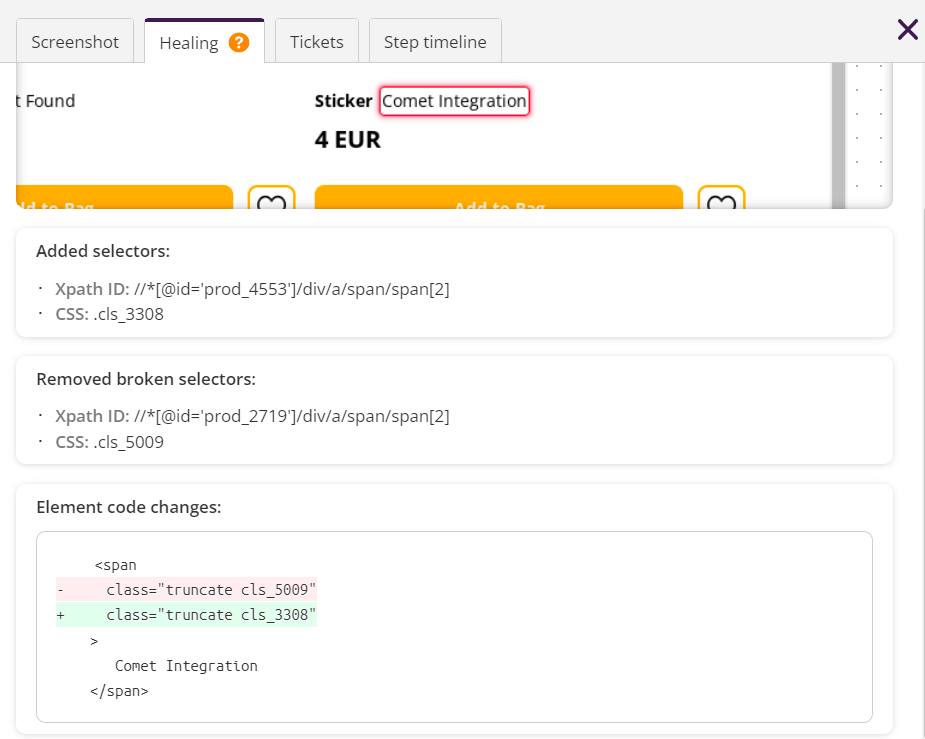The height and width of the screenshot is (739, 925).
Task: Click the removed Xpath ID prod_2719 selector
Action: (252, 416)
